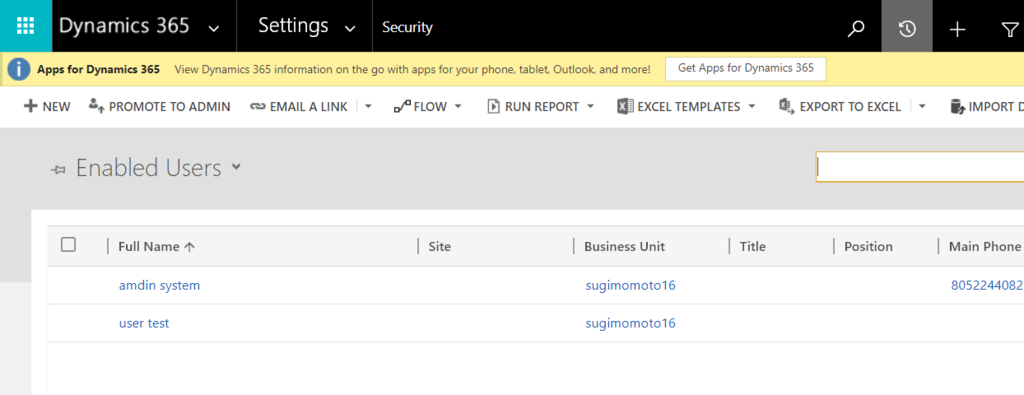
Task: Click the Import Data icon
Action: 957,106
